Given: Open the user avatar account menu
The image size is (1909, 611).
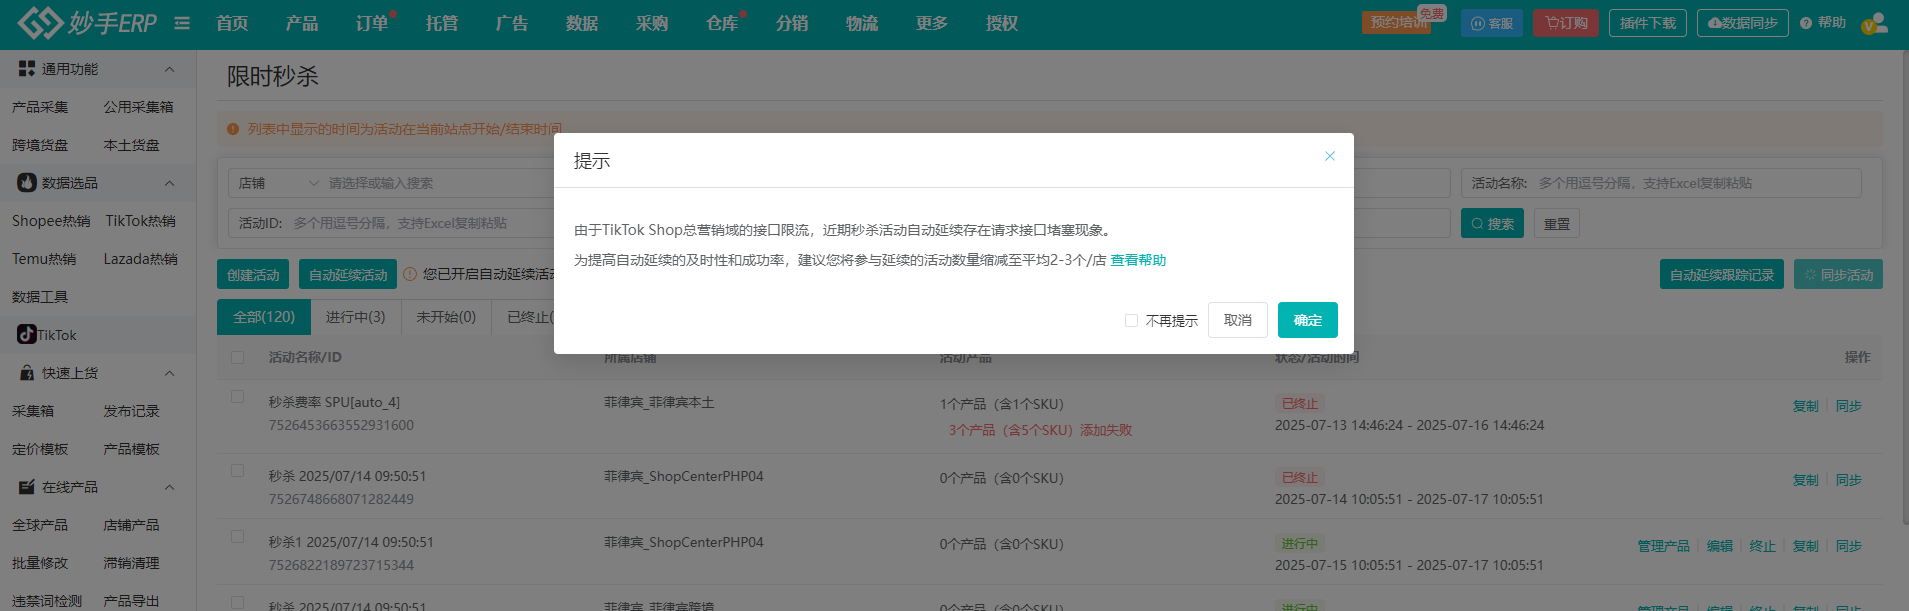Looking at the screenshot, I should click(1874, 23).
